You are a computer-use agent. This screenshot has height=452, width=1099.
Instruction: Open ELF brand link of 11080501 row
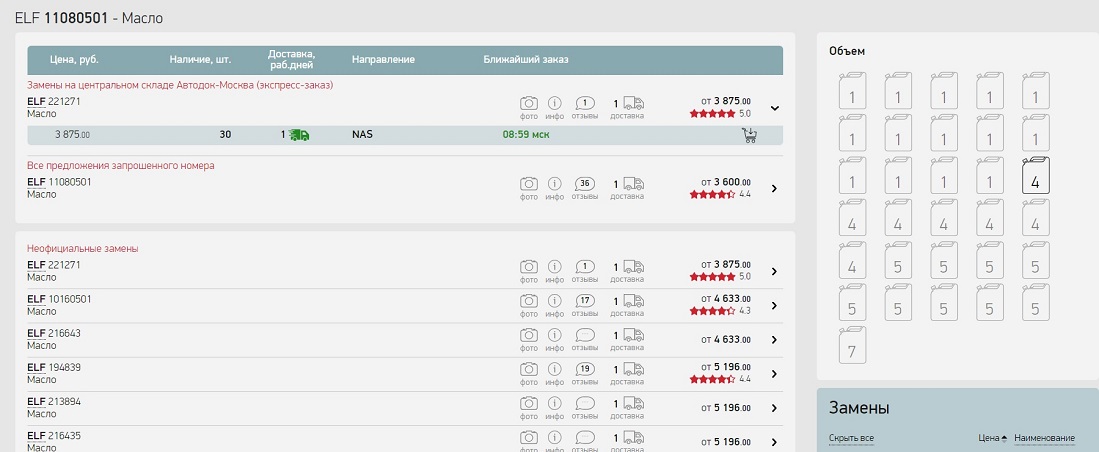(36, 182)
